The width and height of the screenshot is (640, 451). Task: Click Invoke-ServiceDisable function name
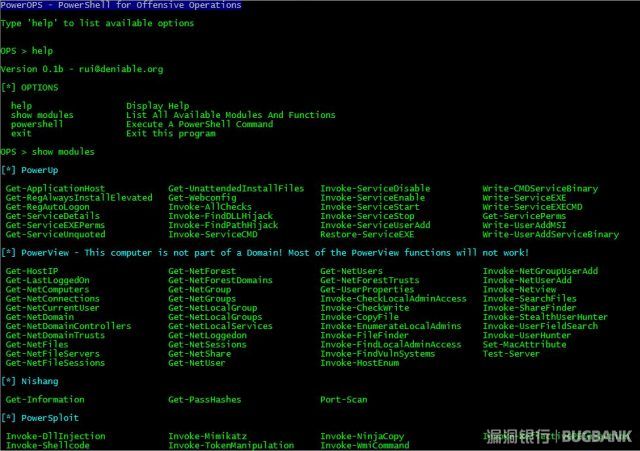(375, 189)
